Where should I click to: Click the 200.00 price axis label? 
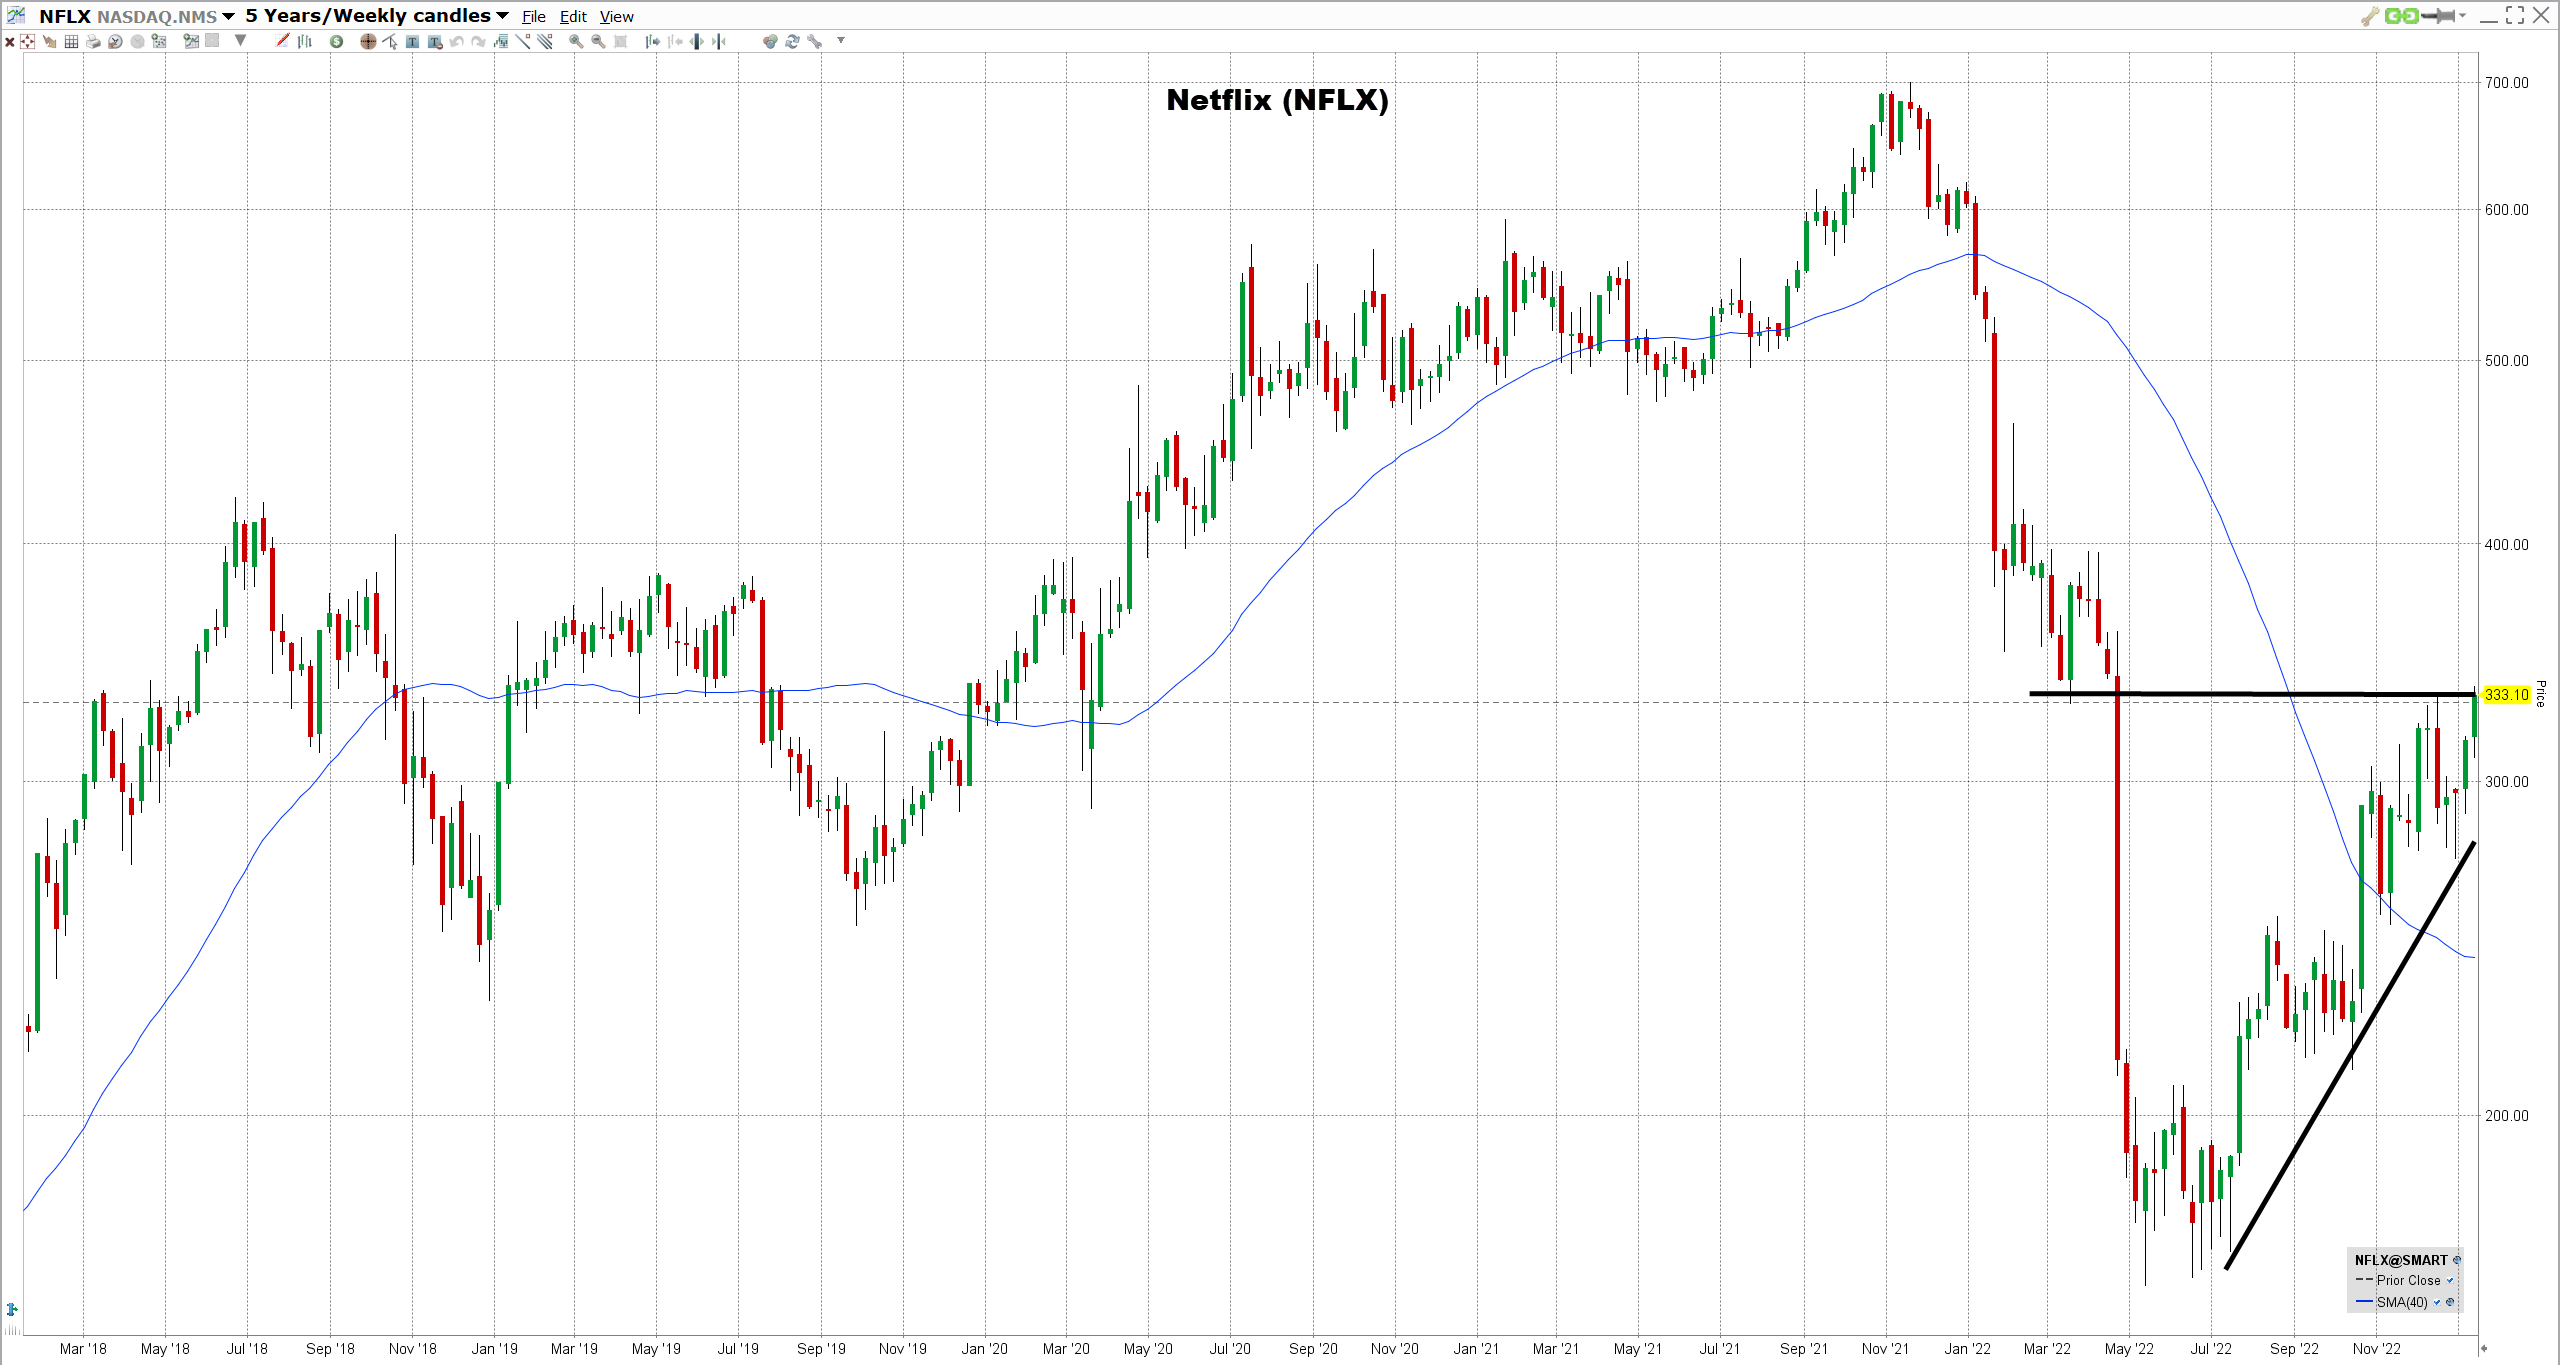[2507, 1116]
